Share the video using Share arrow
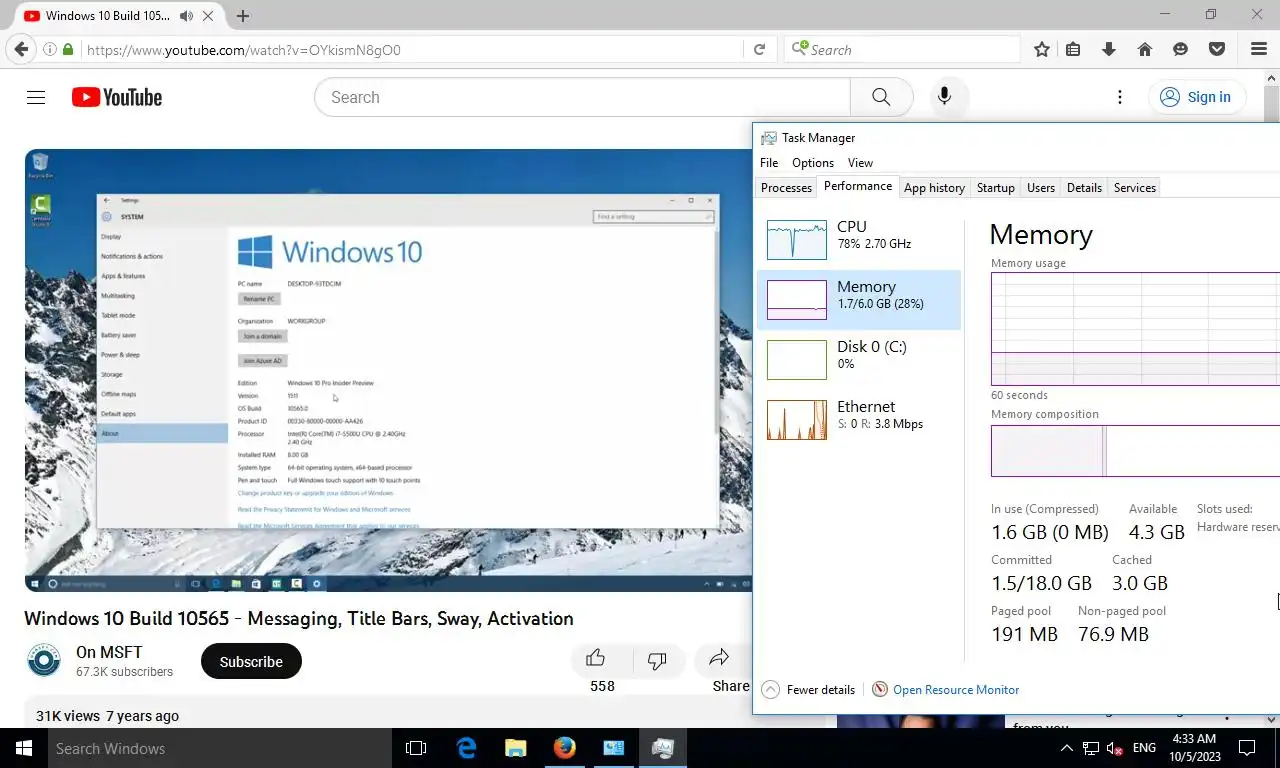 (719, 658)
